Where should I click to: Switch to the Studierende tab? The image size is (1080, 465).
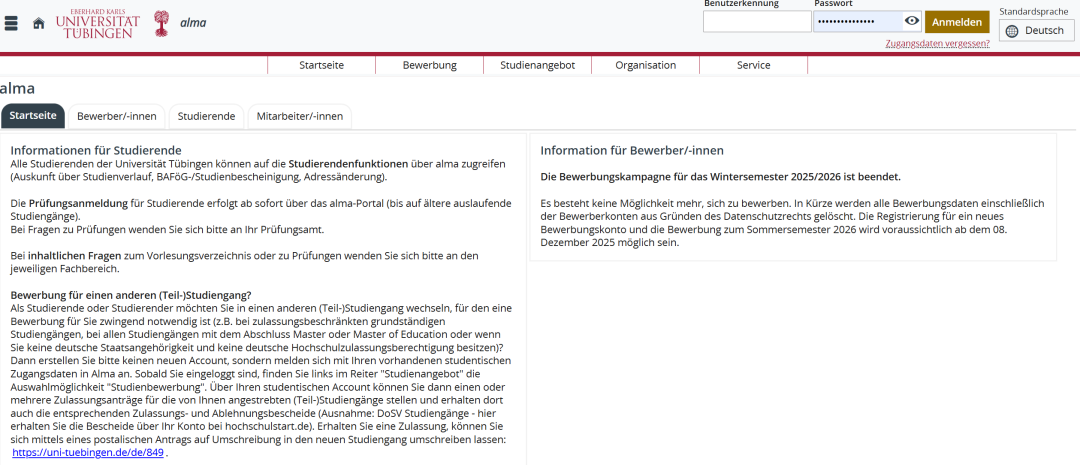[x=206, y=116]
